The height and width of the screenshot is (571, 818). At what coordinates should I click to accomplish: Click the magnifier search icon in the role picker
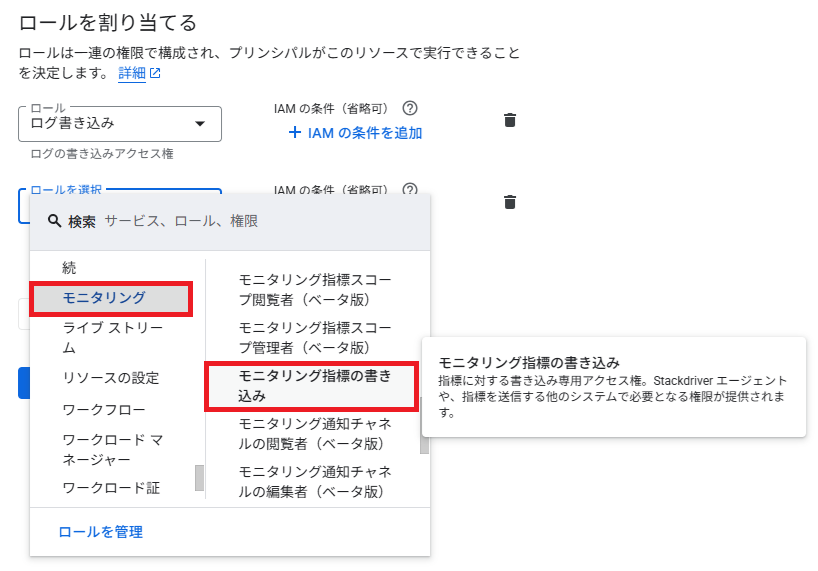(54, 222)
